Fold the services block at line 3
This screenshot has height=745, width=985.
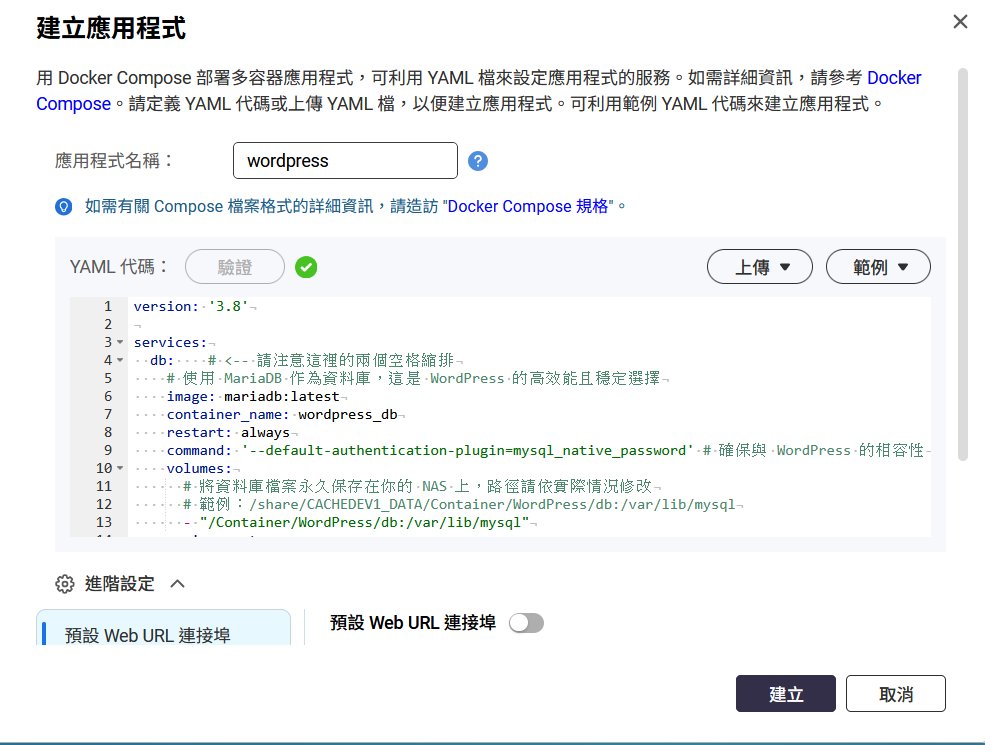[x=120, y=342]
